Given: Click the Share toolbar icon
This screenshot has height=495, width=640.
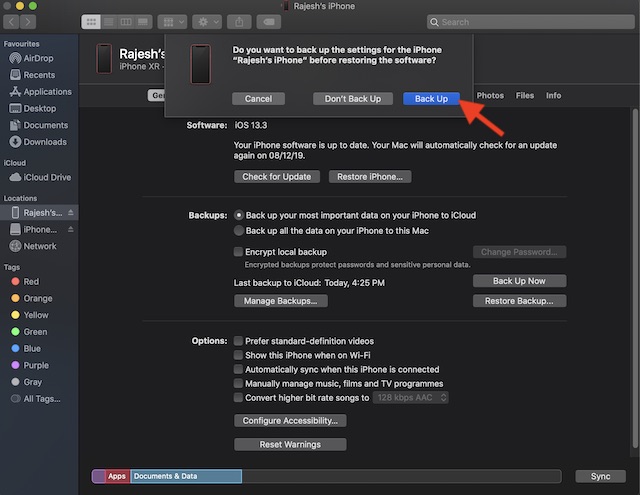Looking at the screenshot, I should coord(239,22).
